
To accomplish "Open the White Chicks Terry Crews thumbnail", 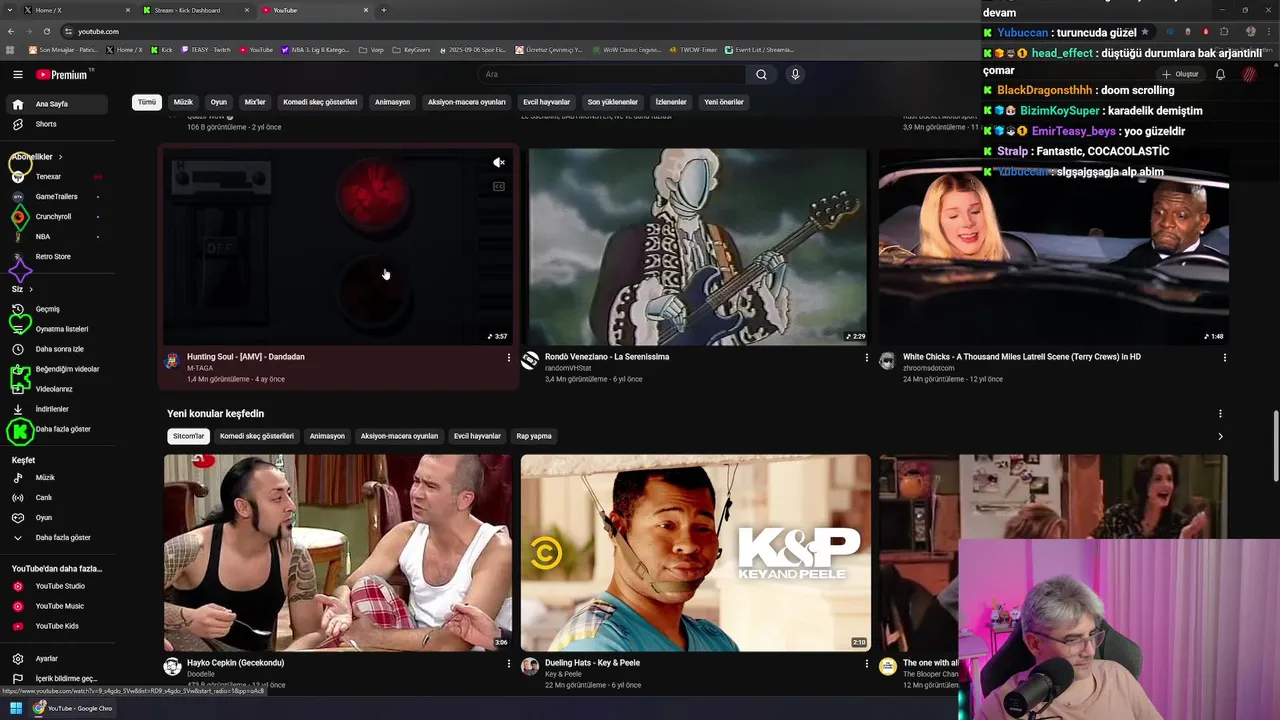I will point(1054,247).
